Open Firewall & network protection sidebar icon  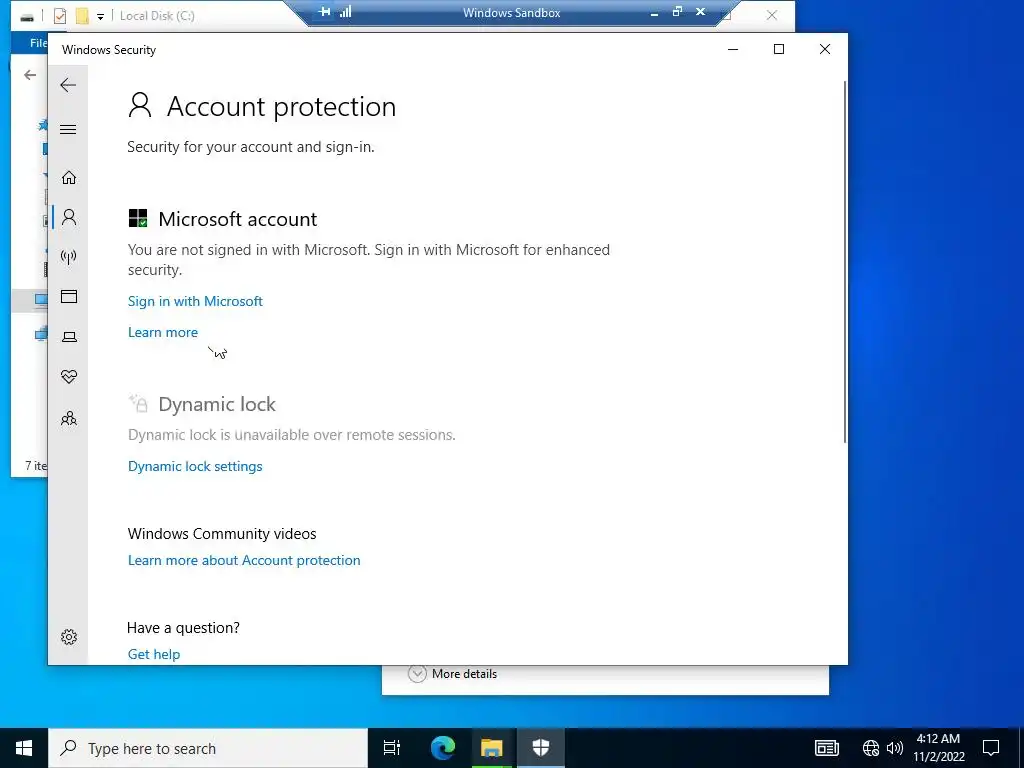[69, 257]
